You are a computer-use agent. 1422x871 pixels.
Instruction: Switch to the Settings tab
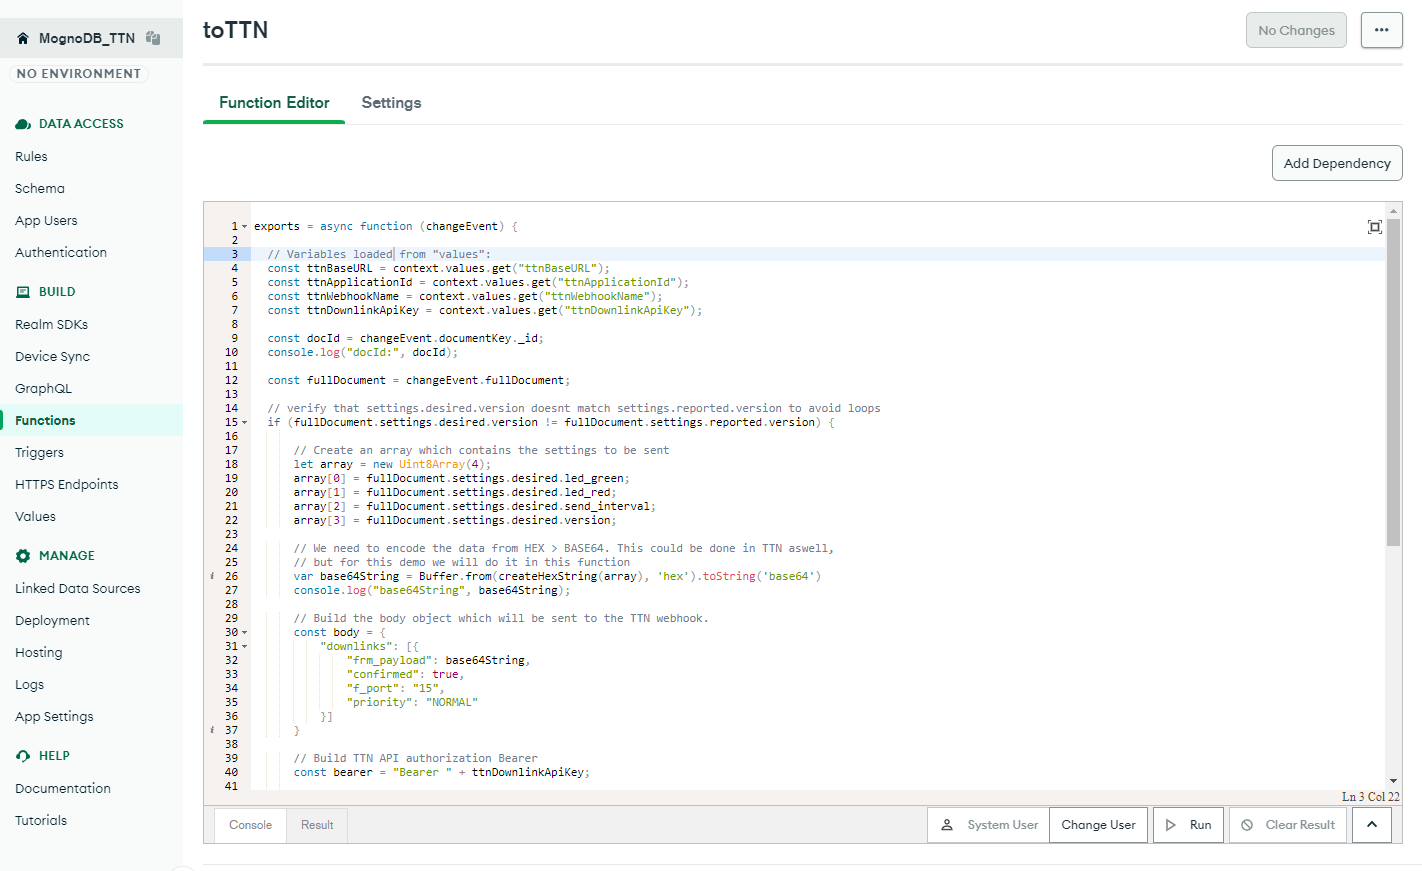(391, 103)
